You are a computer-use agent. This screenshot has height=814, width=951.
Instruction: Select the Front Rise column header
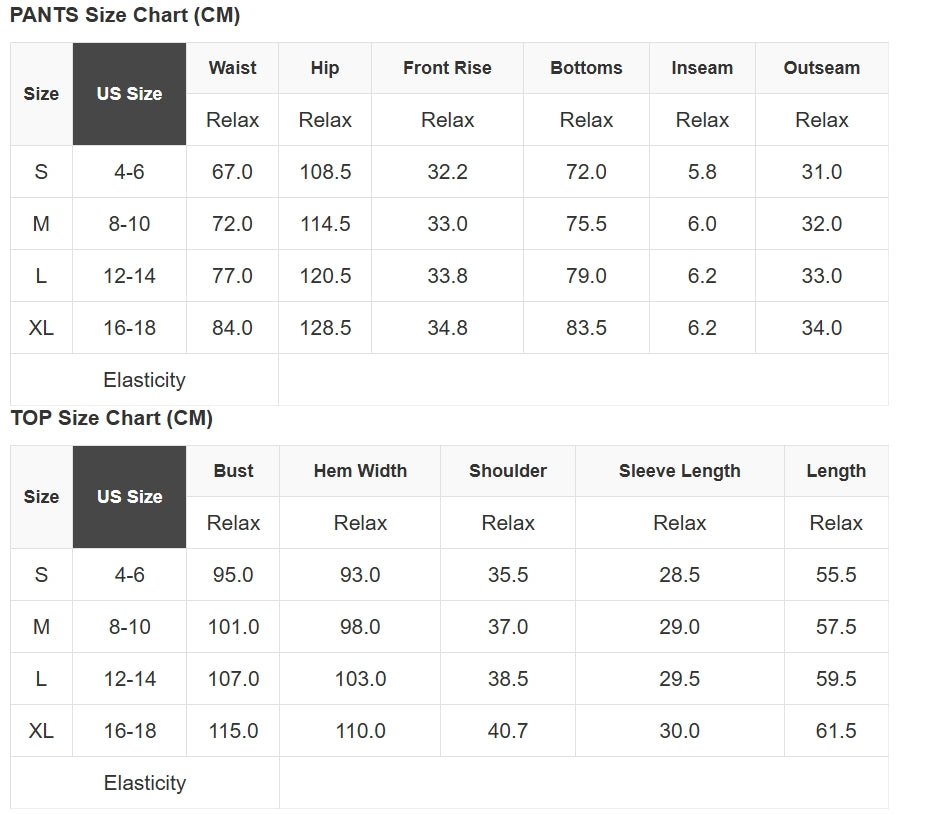click(447, 68)
